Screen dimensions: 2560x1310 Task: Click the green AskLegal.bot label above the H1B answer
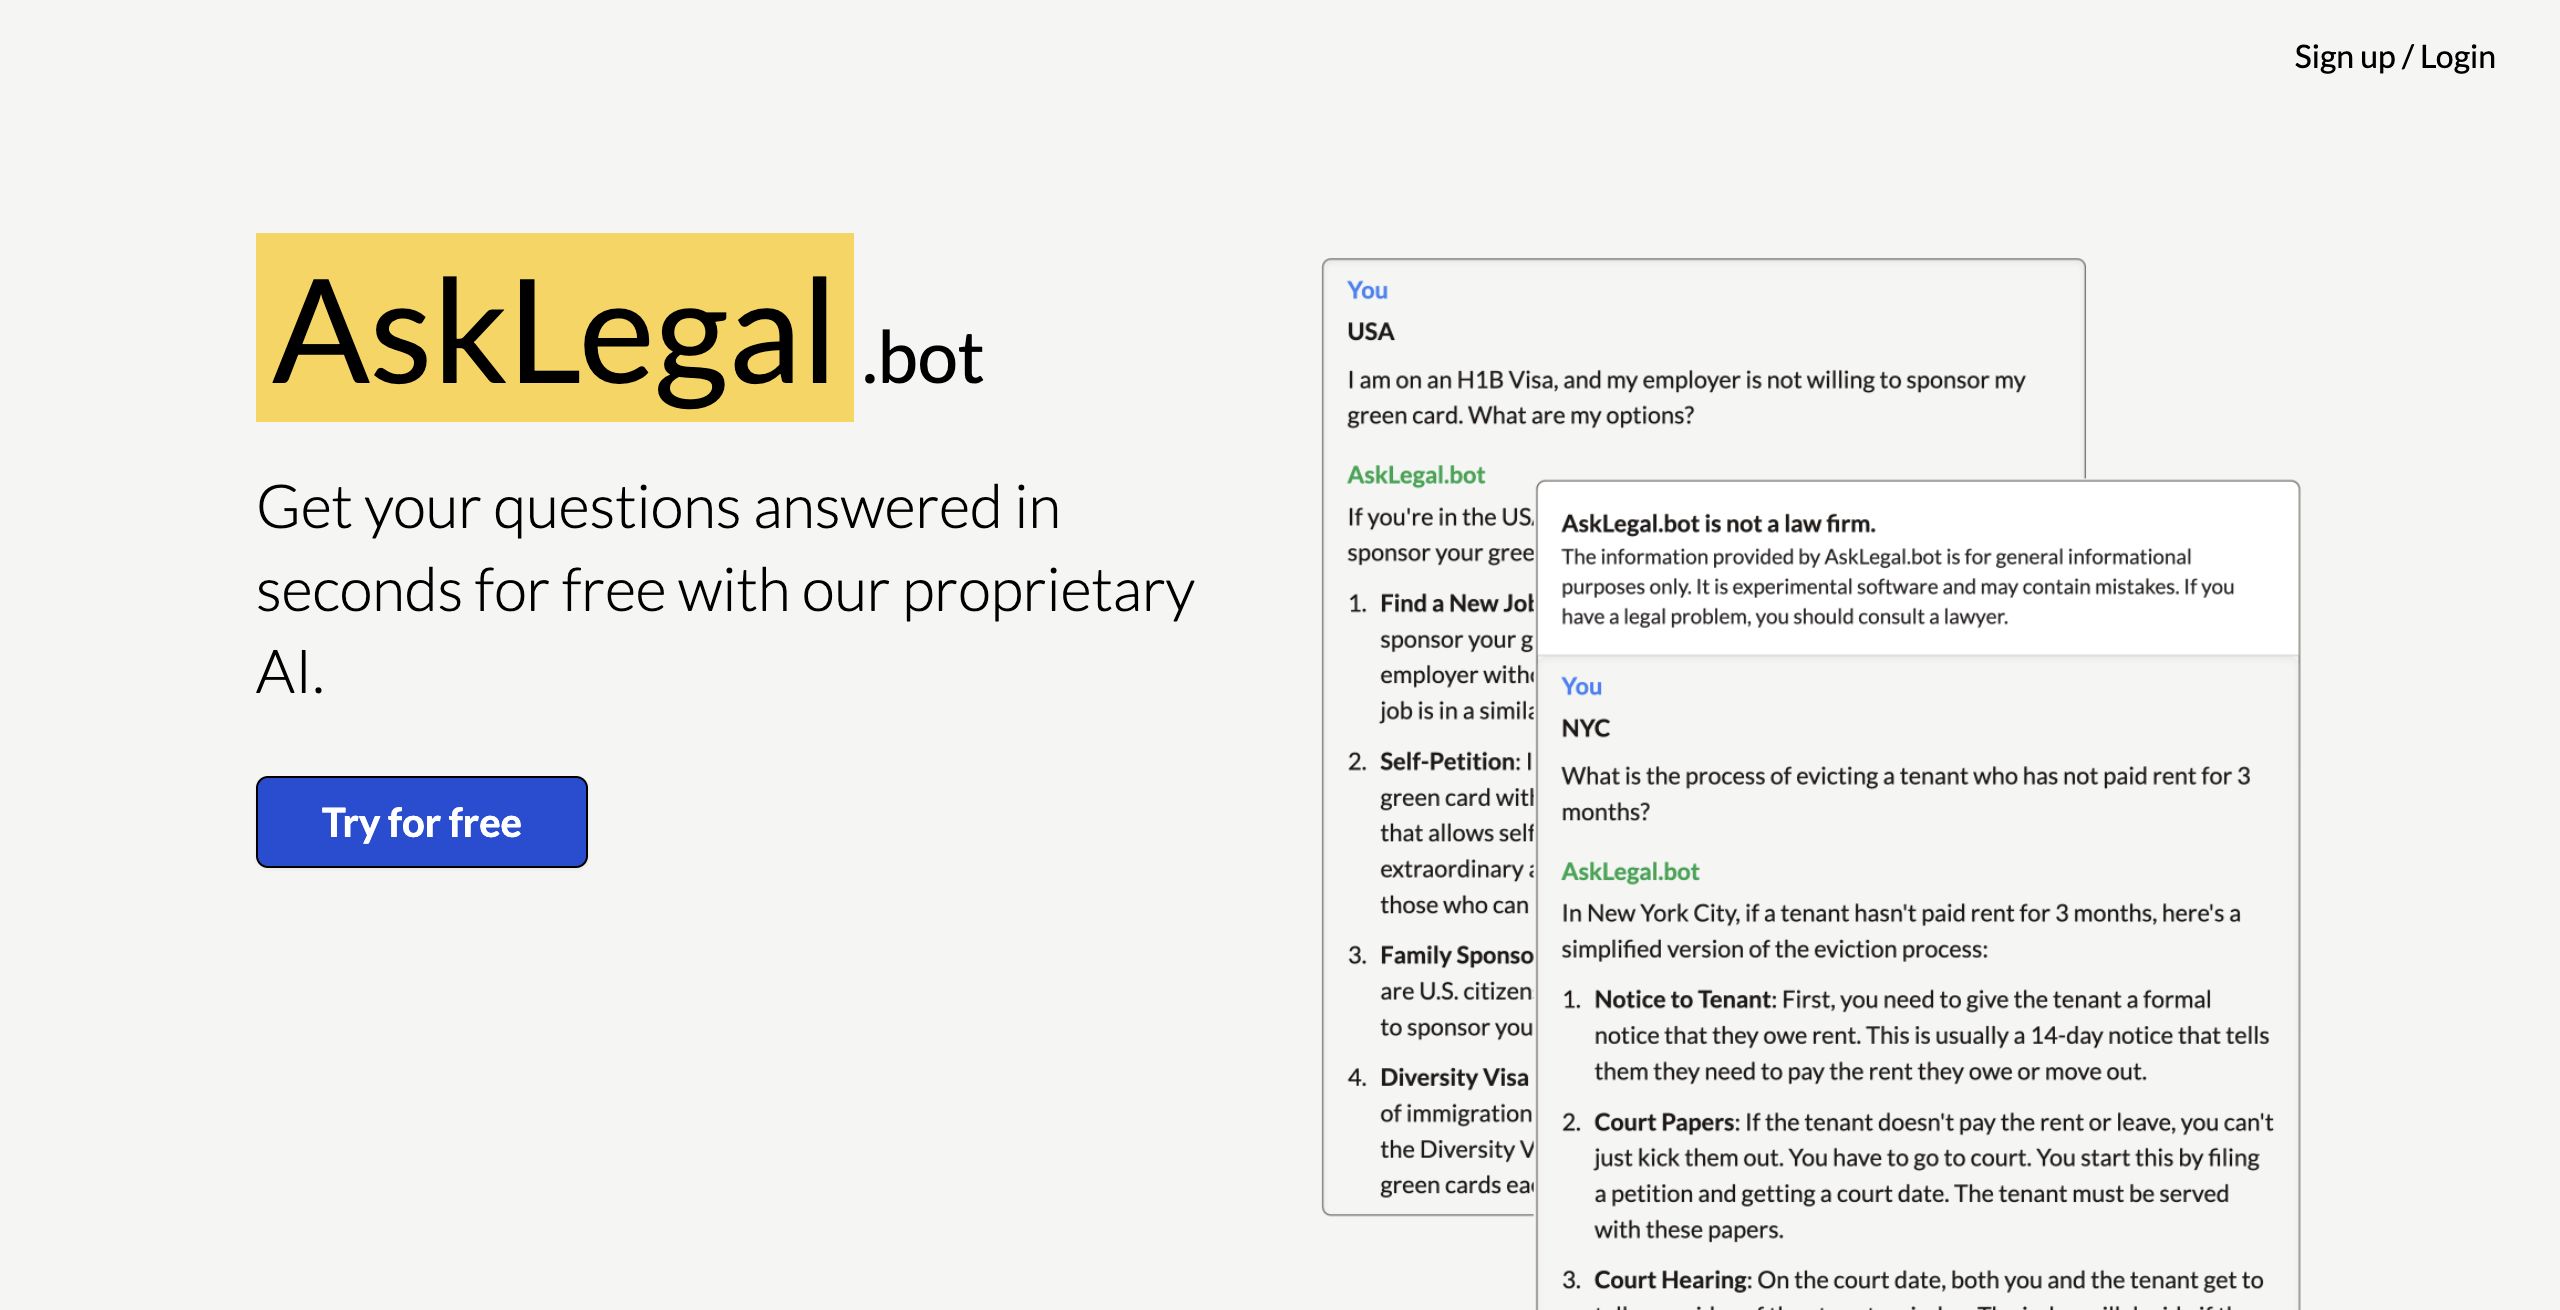point(1415,474)
